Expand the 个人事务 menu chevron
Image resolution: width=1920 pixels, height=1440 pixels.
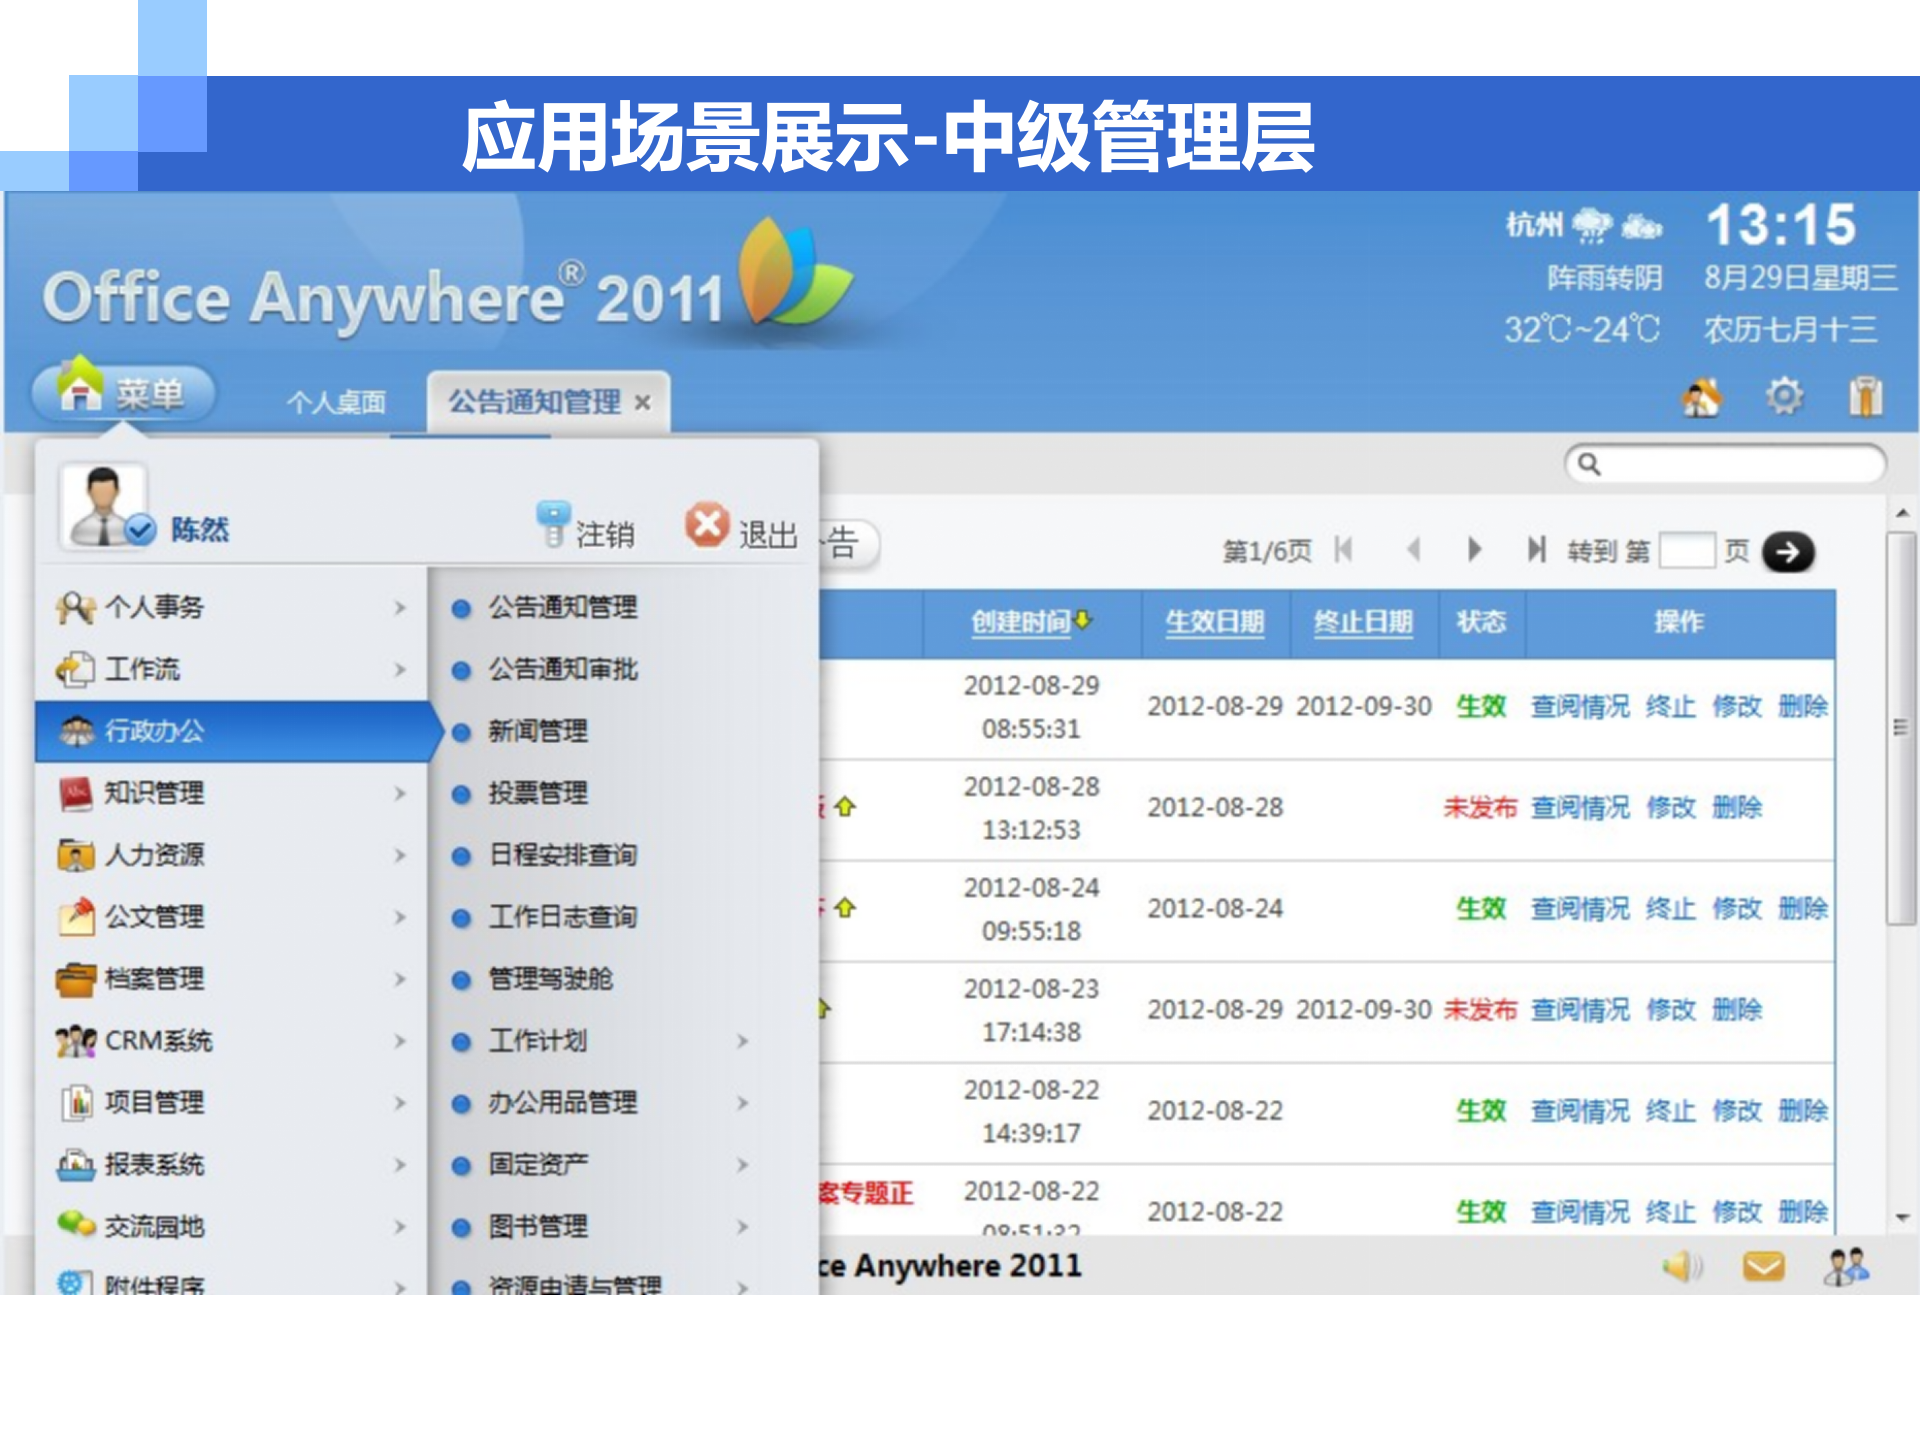click(400, 608)
